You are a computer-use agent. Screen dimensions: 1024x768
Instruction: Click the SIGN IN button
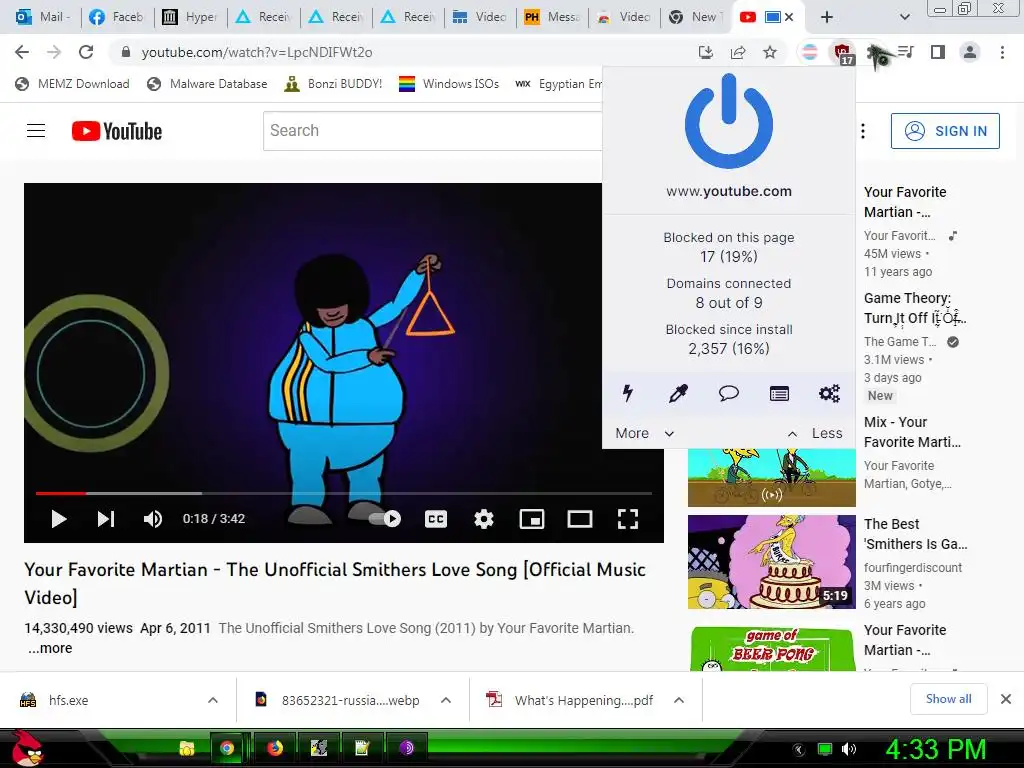(x=945, y=131)
